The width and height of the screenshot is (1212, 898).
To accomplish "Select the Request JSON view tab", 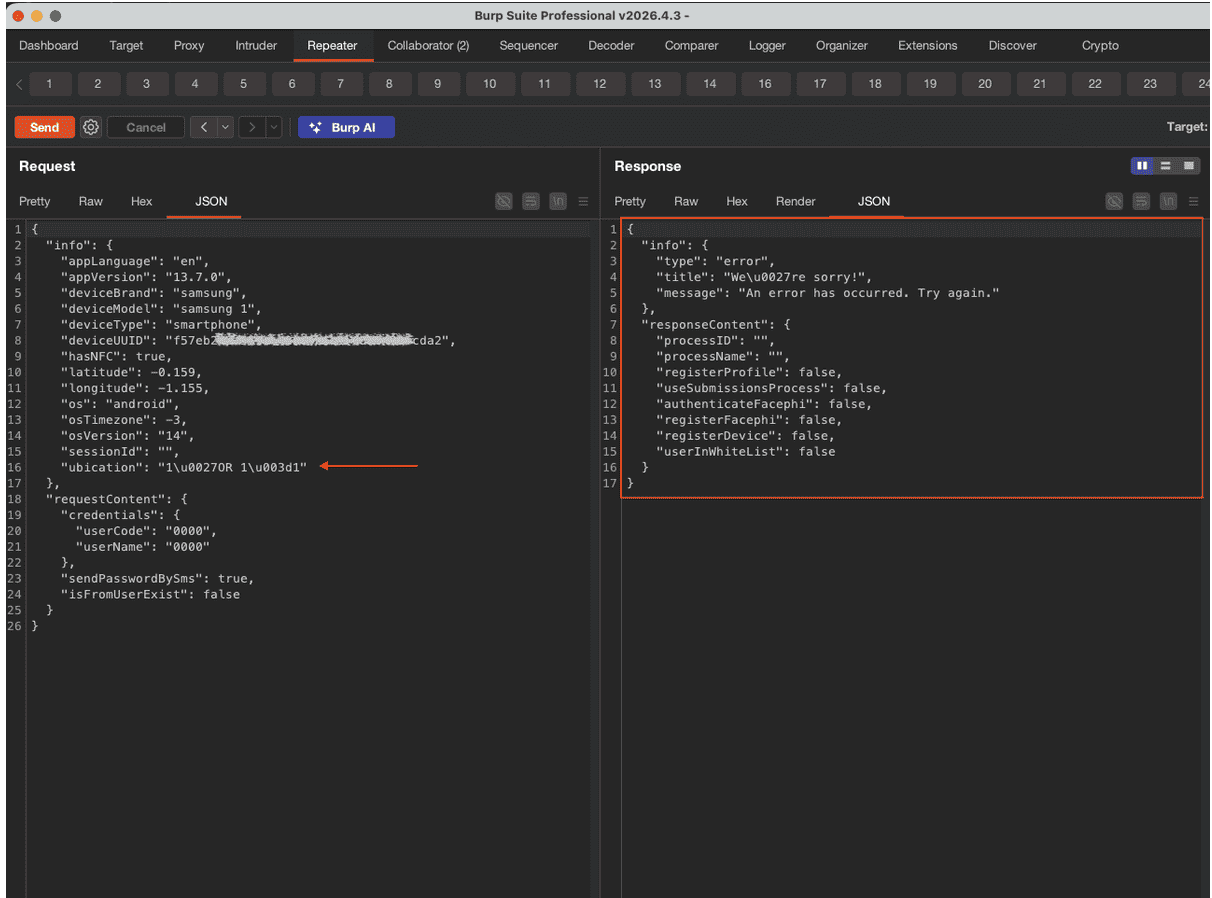I will [x=211, y=201].
